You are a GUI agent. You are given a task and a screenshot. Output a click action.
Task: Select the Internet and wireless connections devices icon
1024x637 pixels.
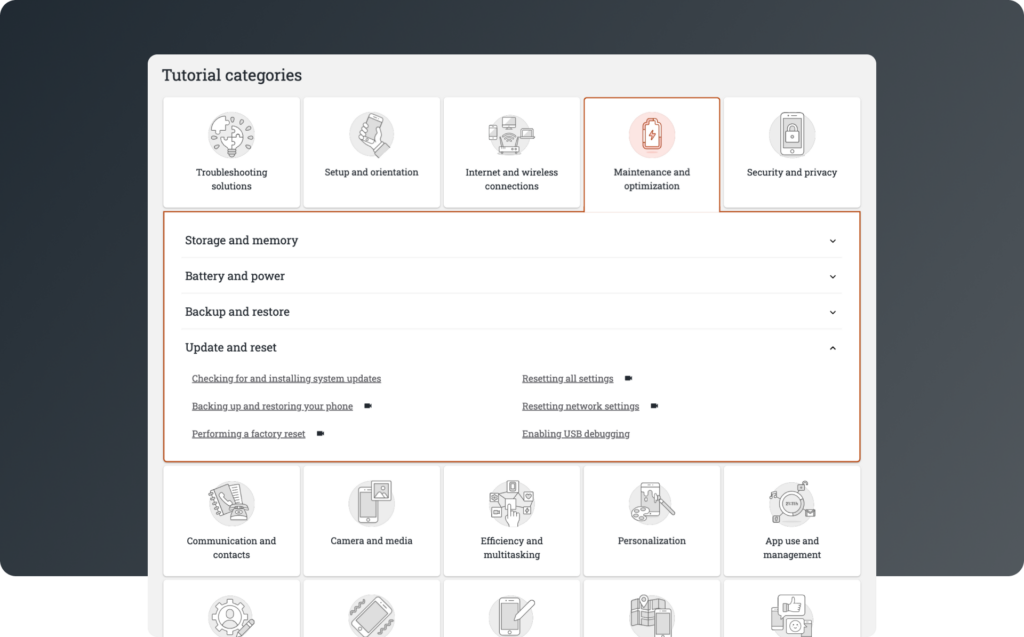[x=511, y=135]
